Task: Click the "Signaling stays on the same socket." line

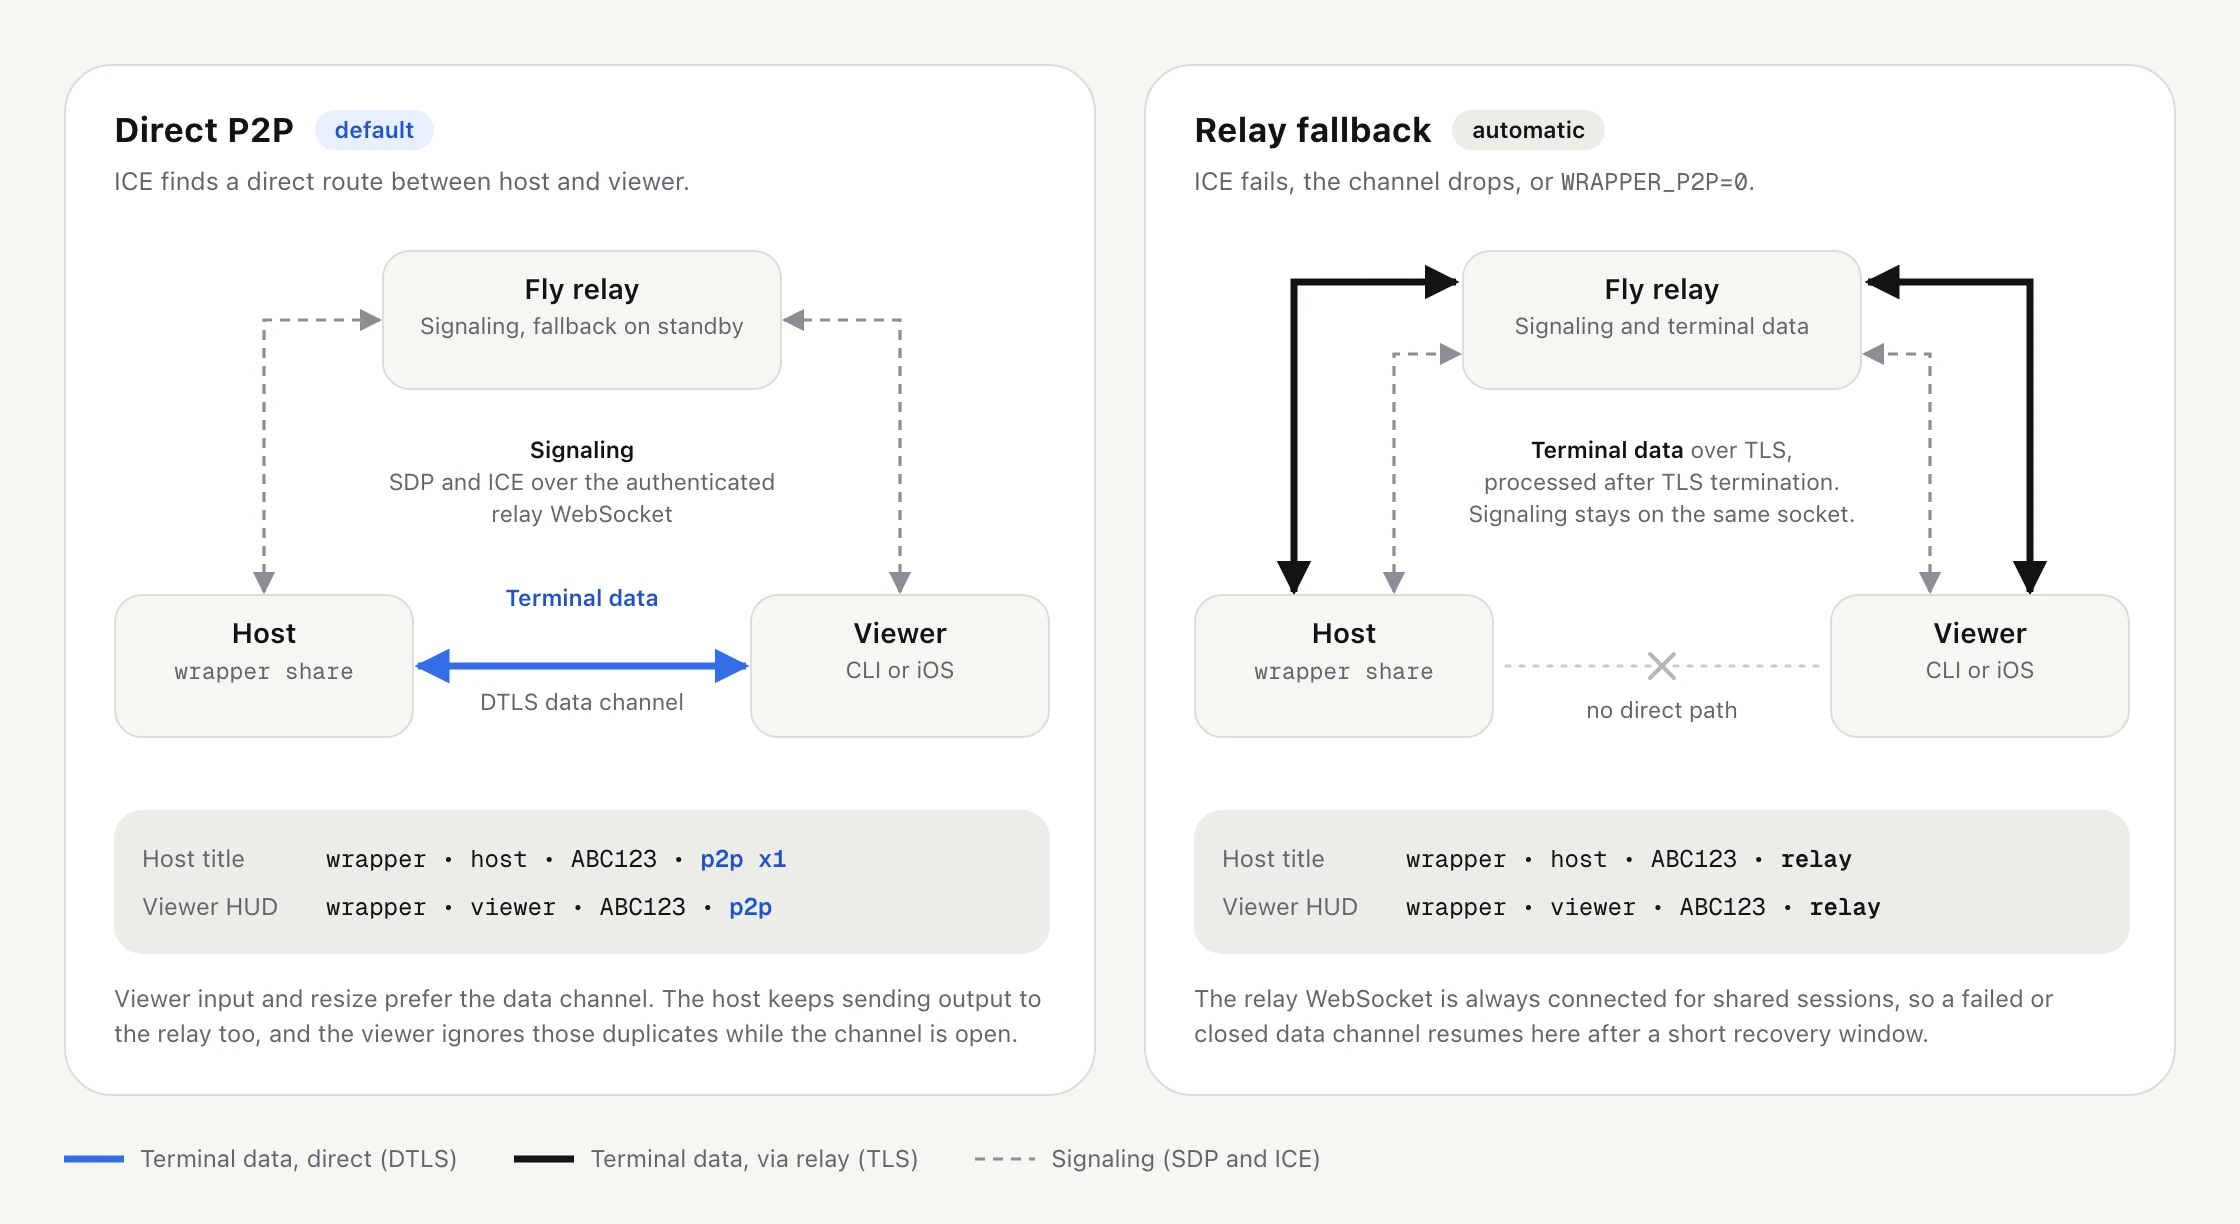Action: coord(1662,514)
